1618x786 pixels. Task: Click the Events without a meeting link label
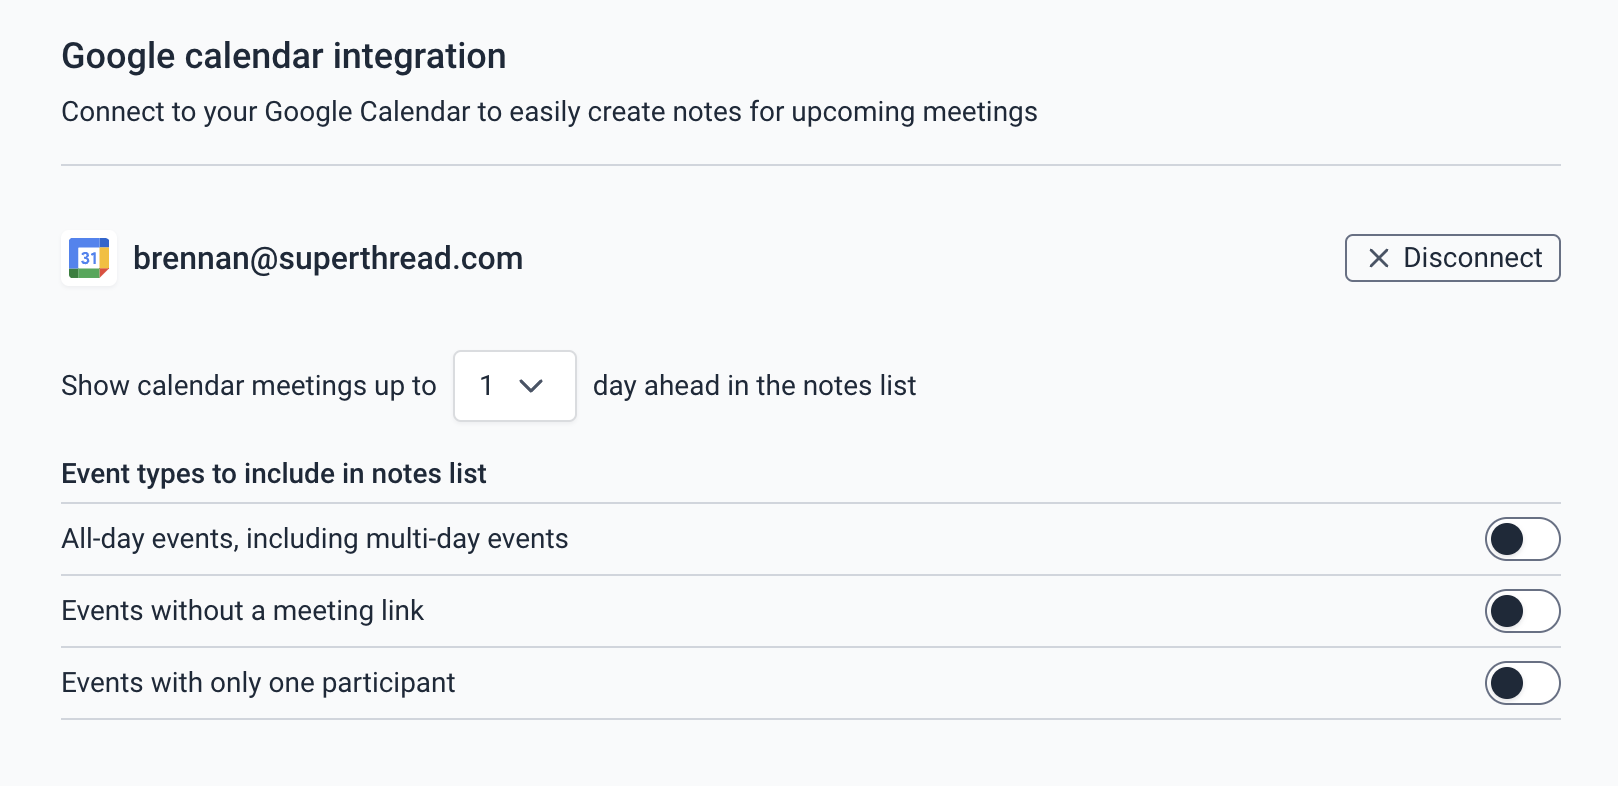pyautogui.click(x=243, y=611)
